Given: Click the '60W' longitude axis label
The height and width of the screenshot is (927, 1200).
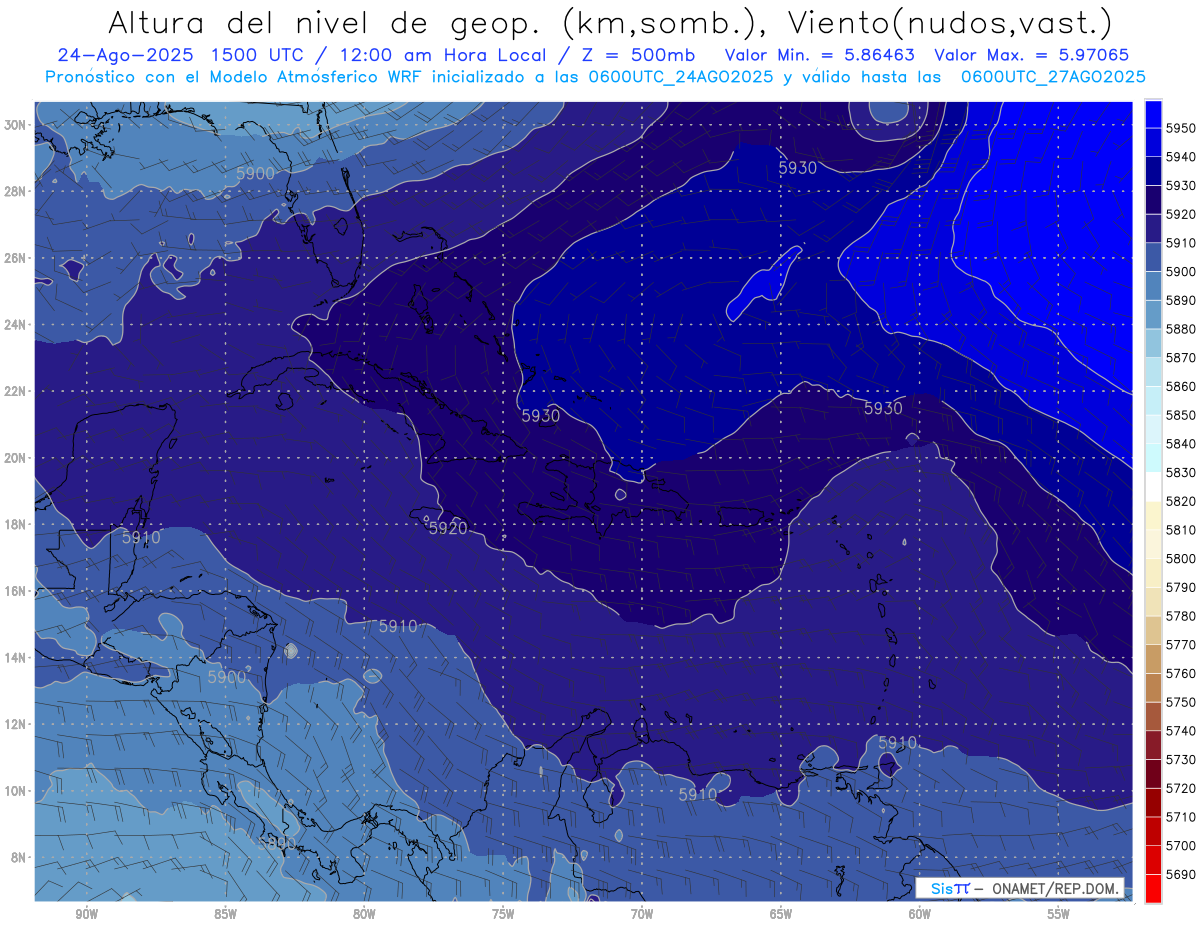Looking at the screenshot, I should point(920,914).
